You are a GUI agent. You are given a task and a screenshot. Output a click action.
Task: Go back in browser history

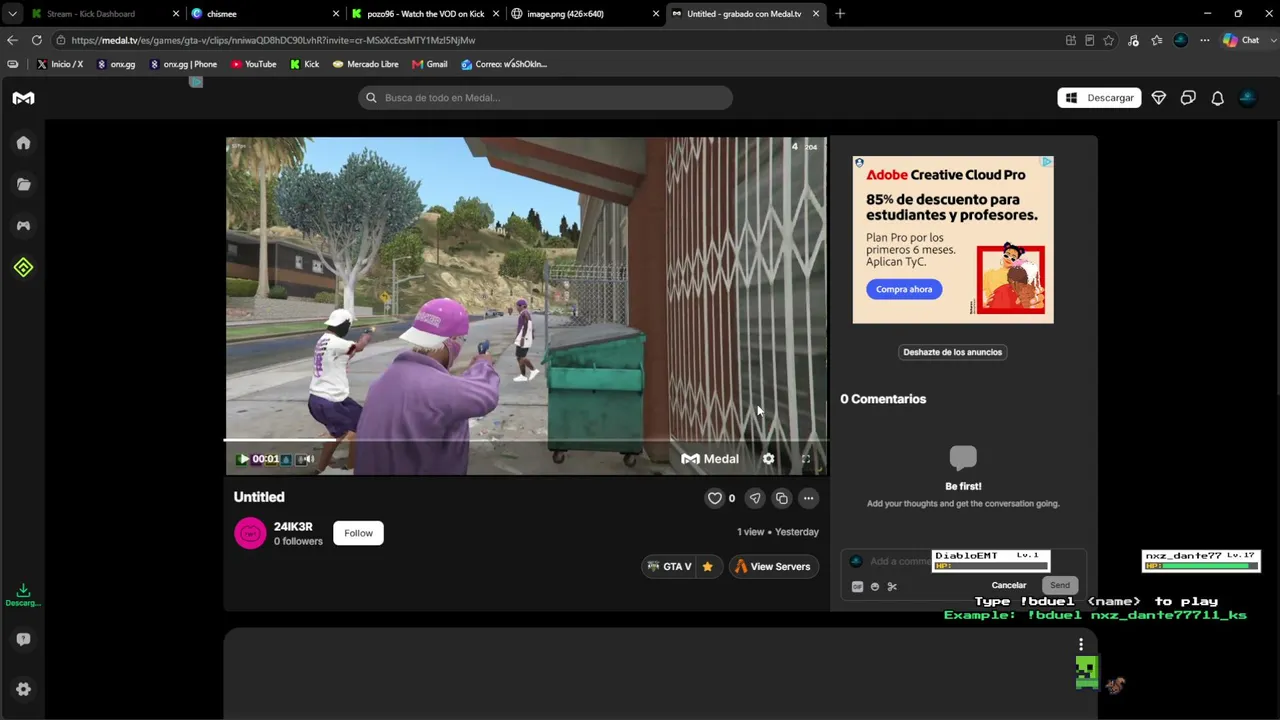coord(12,40)
